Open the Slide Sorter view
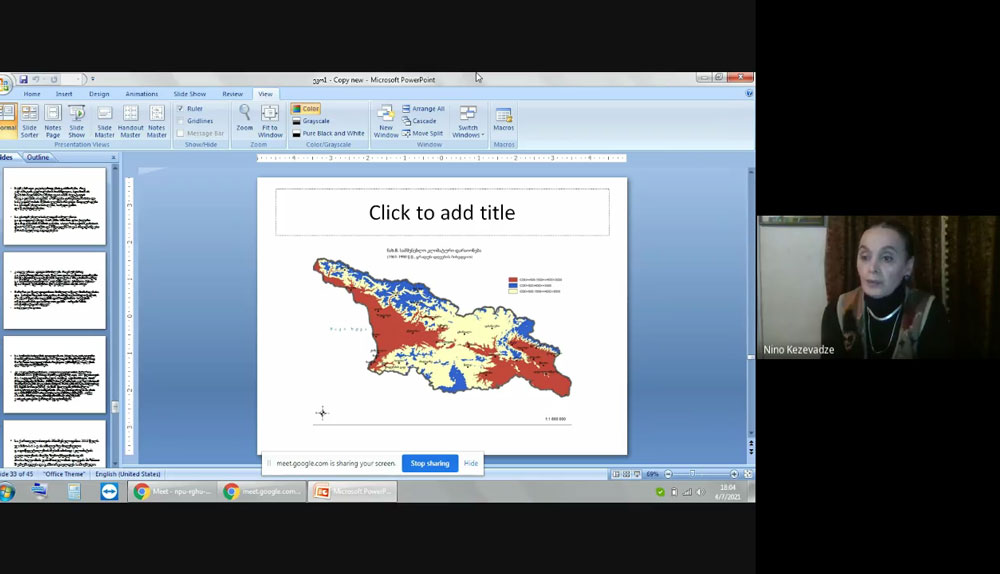The image size is (1000, 574). pos(29,120)
